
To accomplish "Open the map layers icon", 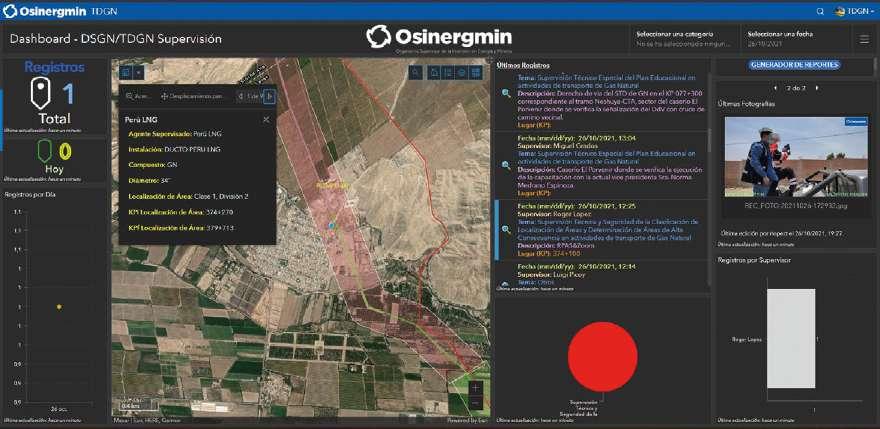I will 461,72.
